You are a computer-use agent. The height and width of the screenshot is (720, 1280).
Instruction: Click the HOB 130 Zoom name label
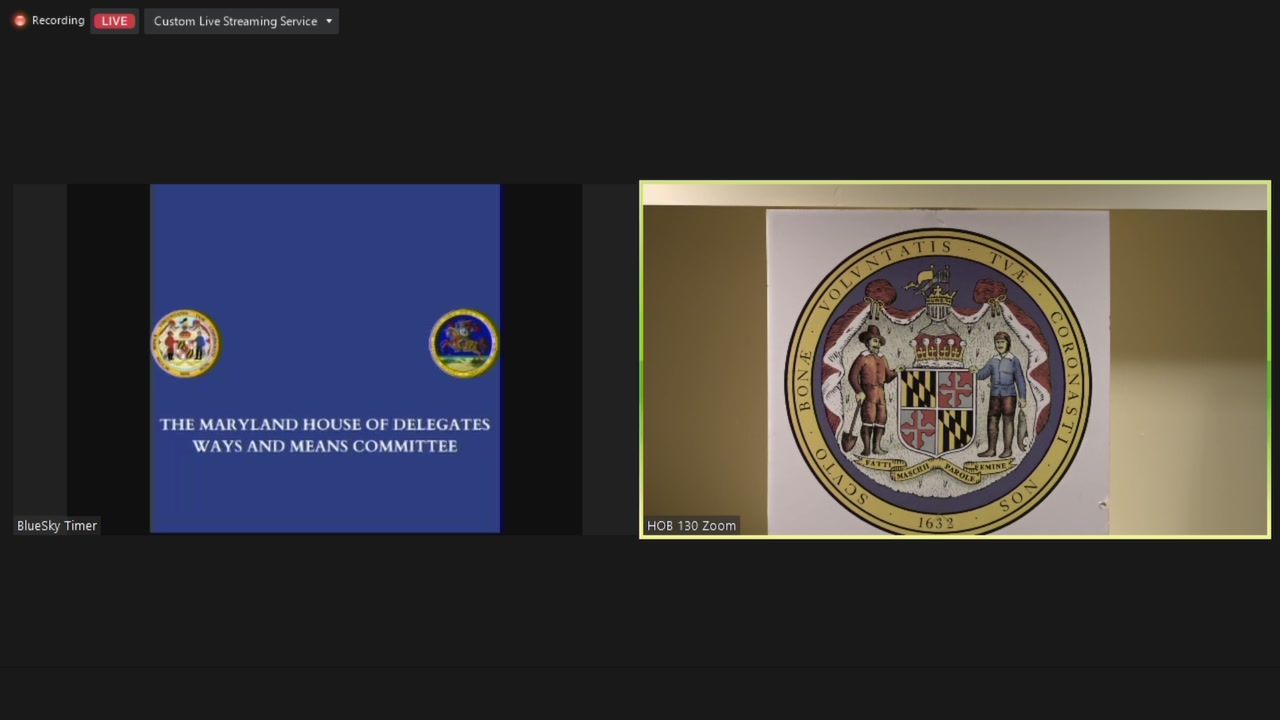pos(691,526)
